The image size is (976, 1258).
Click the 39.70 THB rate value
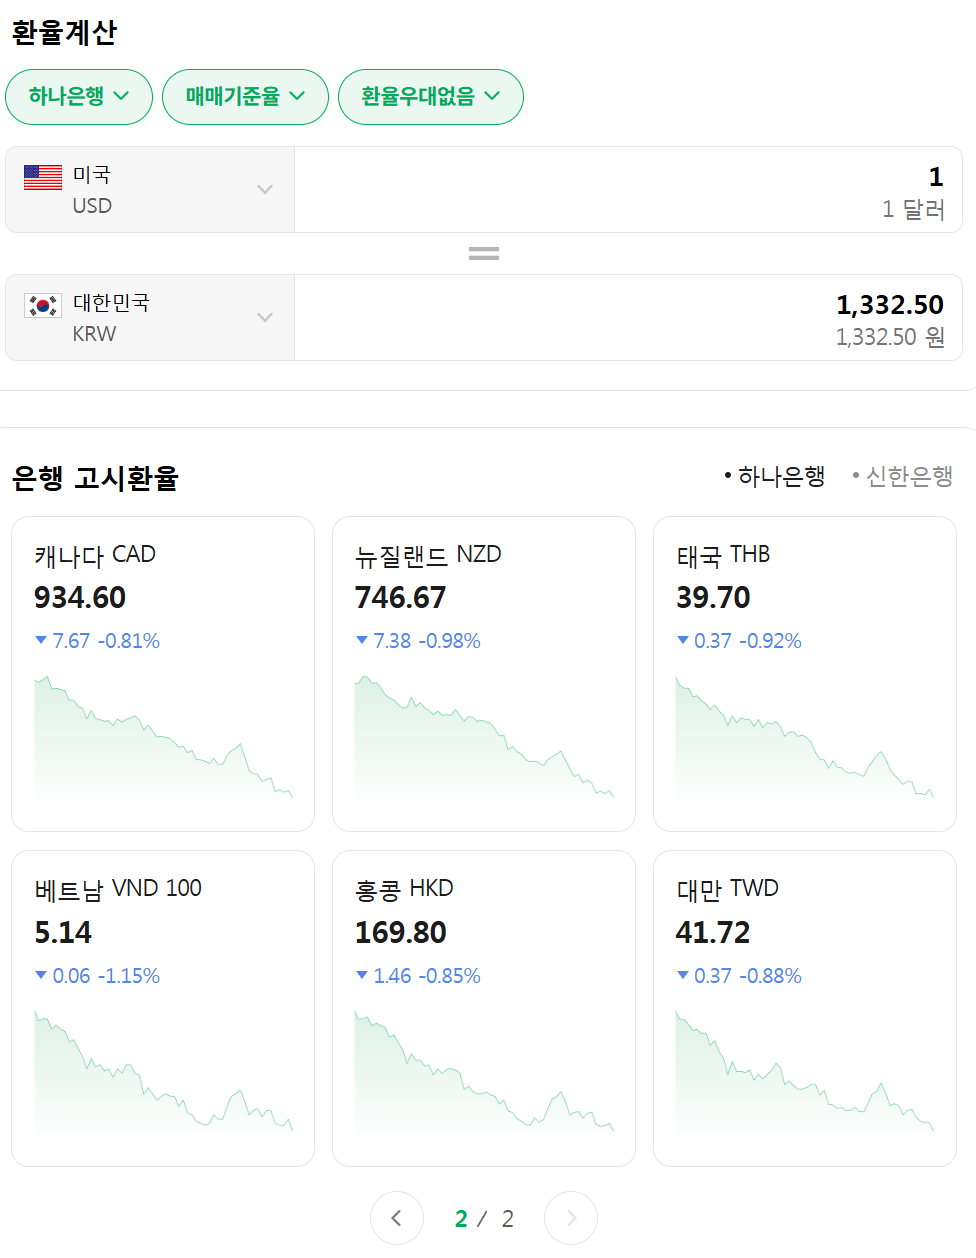click(713, 598)
